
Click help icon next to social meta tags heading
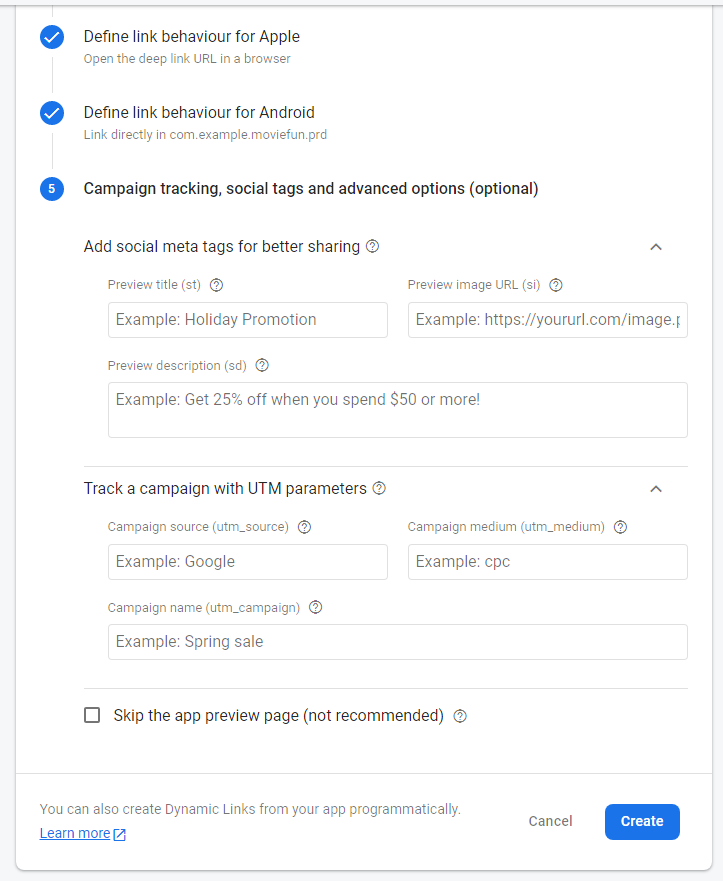373,246
